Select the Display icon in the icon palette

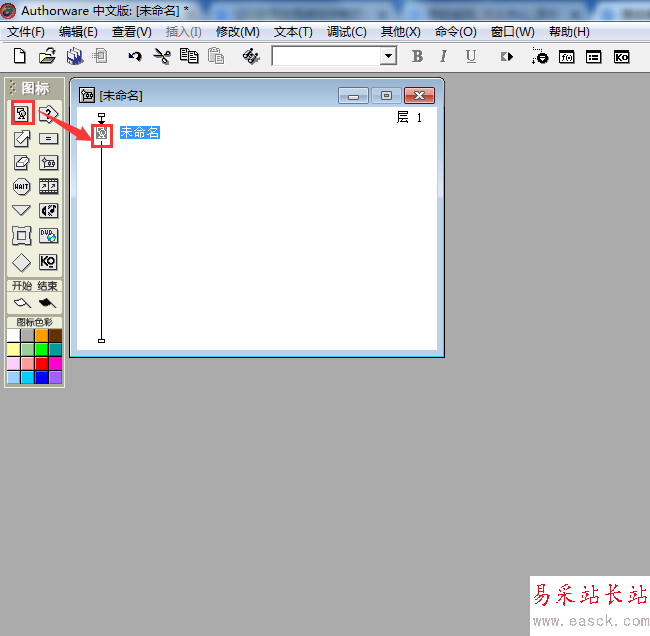coord(22,113)
